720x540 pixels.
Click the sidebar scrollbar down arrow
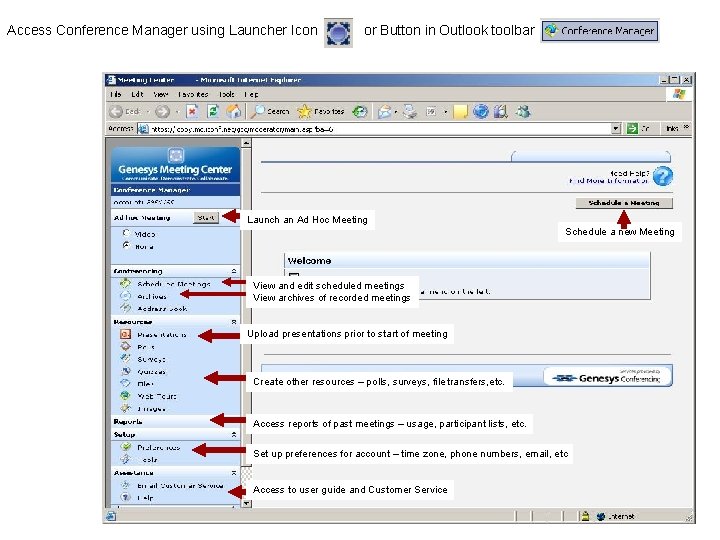pos(247,503)
